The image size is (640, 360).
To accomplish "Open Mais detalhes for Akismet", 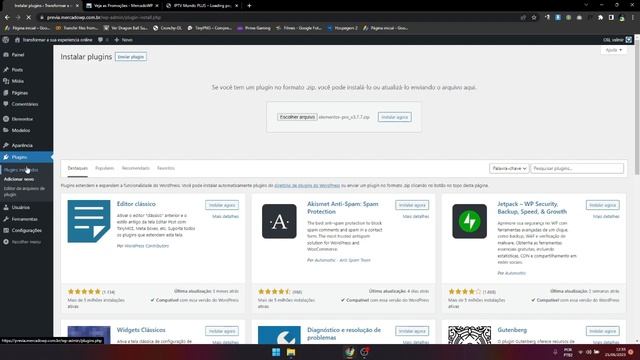I will 416,216.
